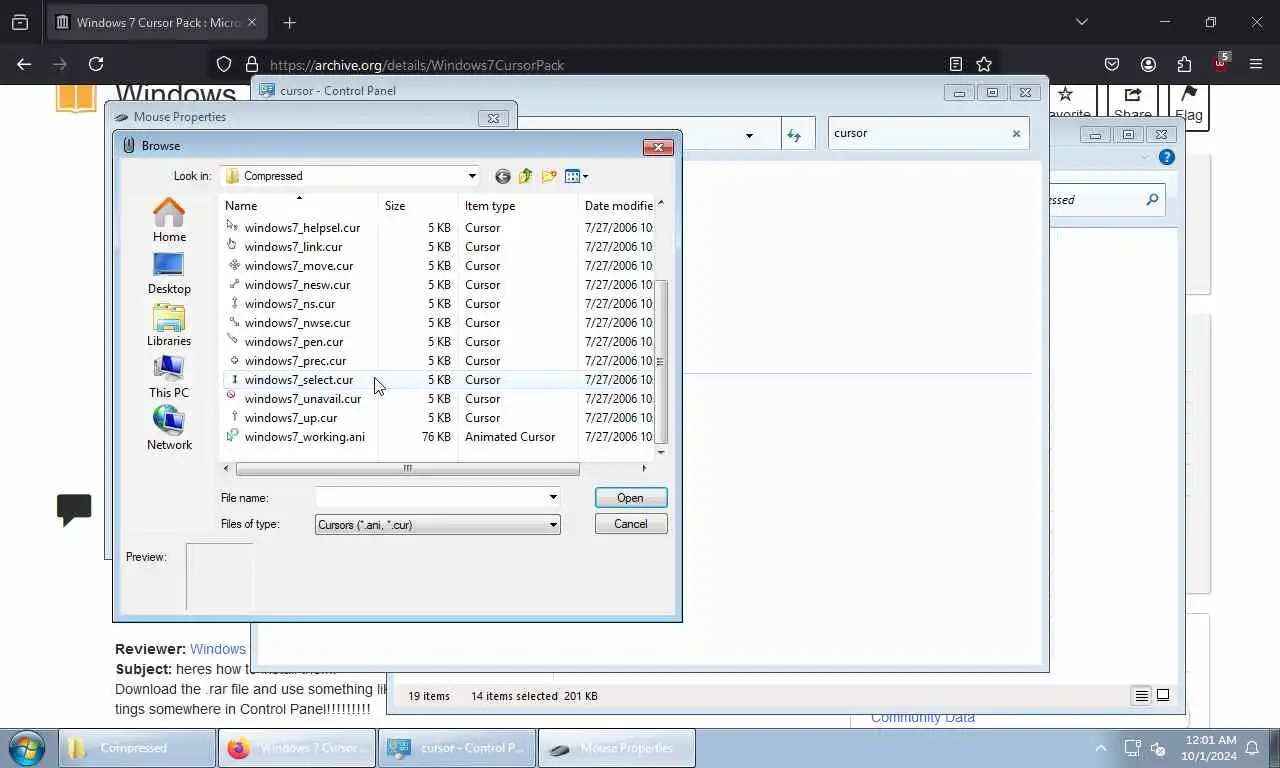Image resolution: width=1280 pixels, height=768 pixels.
Task: Switch to Mouse Properties taskbar item
Action: (x=617, y=748)
